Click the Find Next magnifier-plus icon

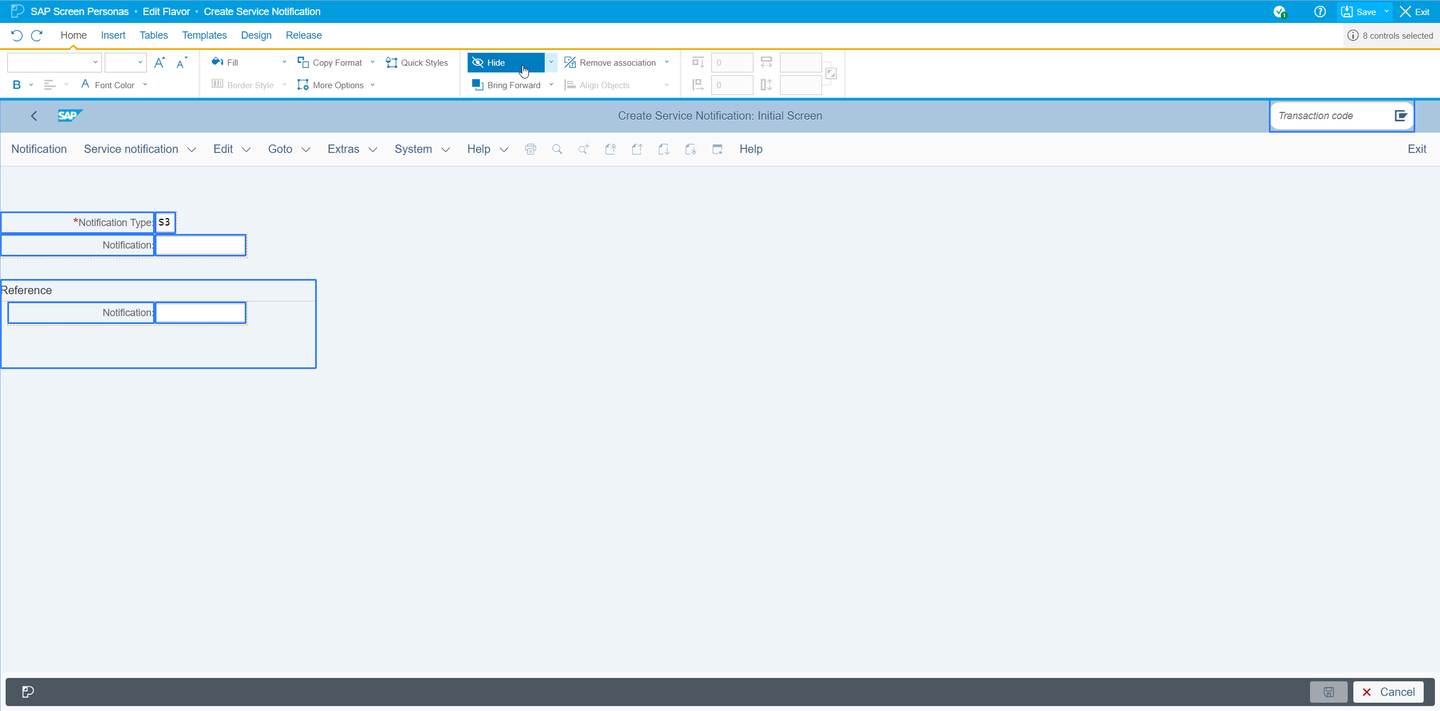point(584,149)
